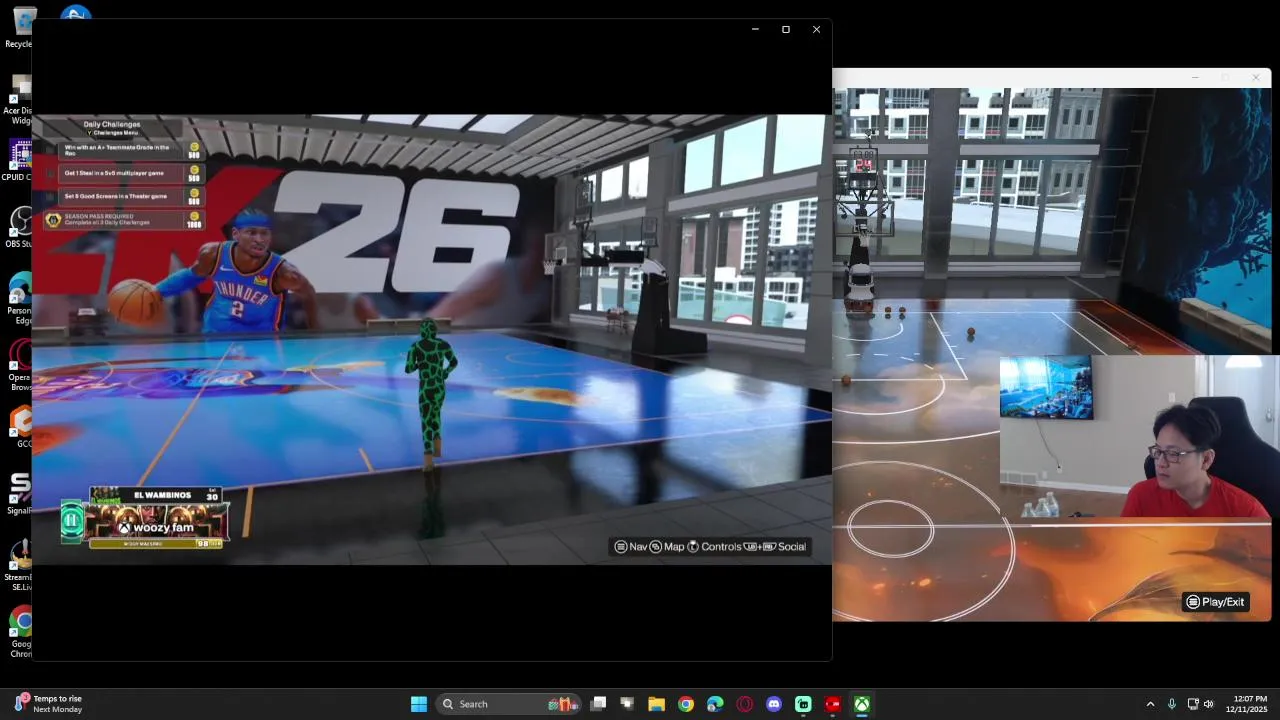The height and width of the screenshot is (720, 1280).
Task: Click the green-patterned player character
Action: [431, 394]
